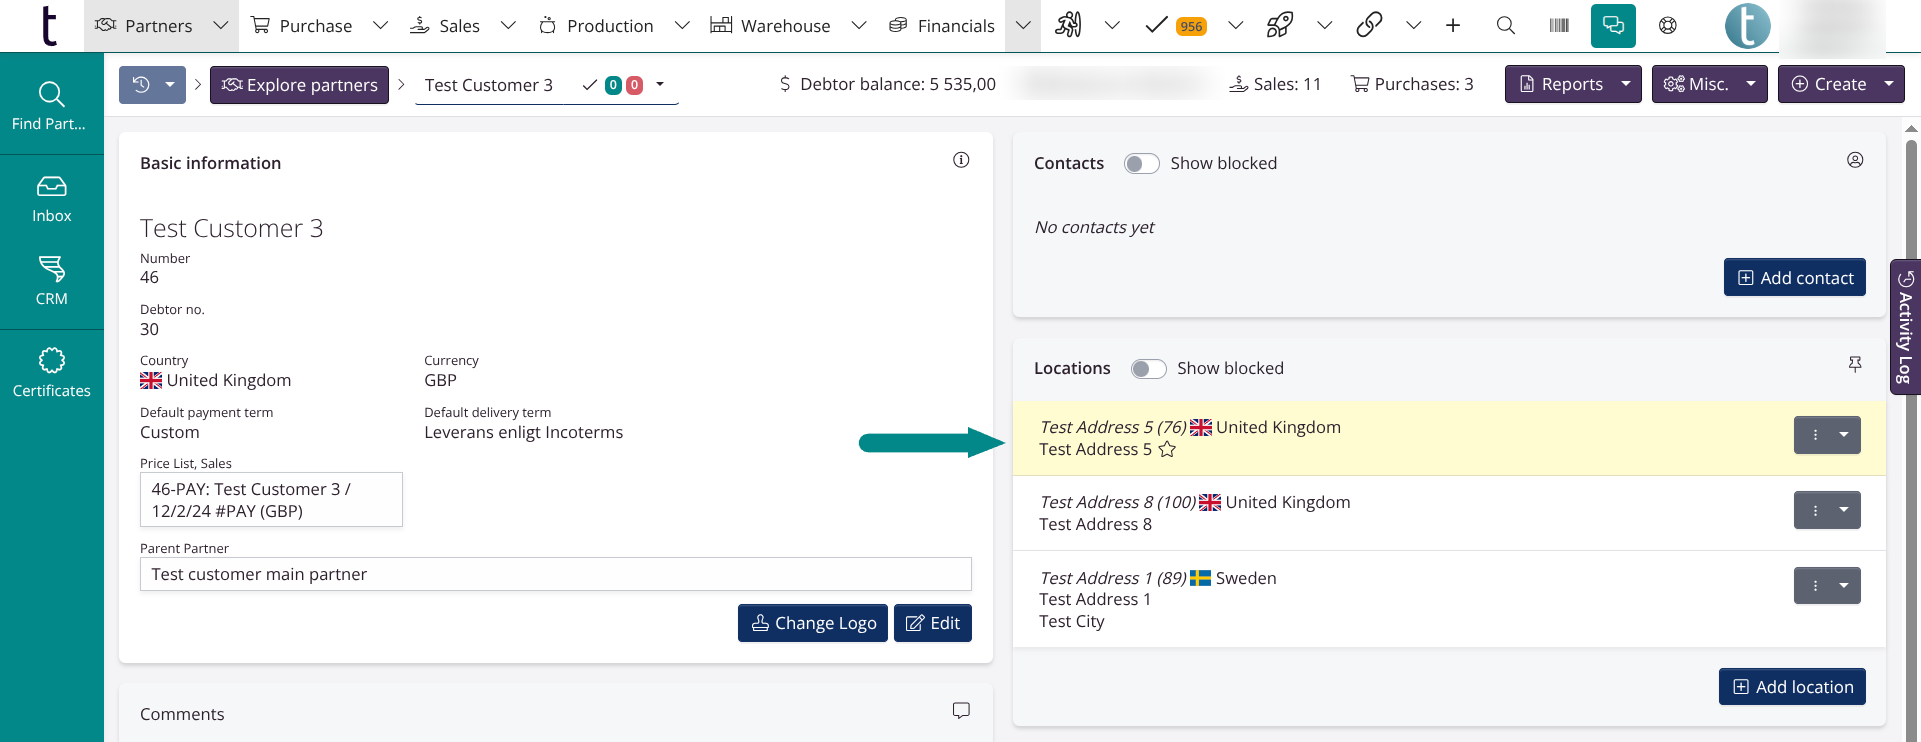Open CRM from the sidebar

pos(52,281)
